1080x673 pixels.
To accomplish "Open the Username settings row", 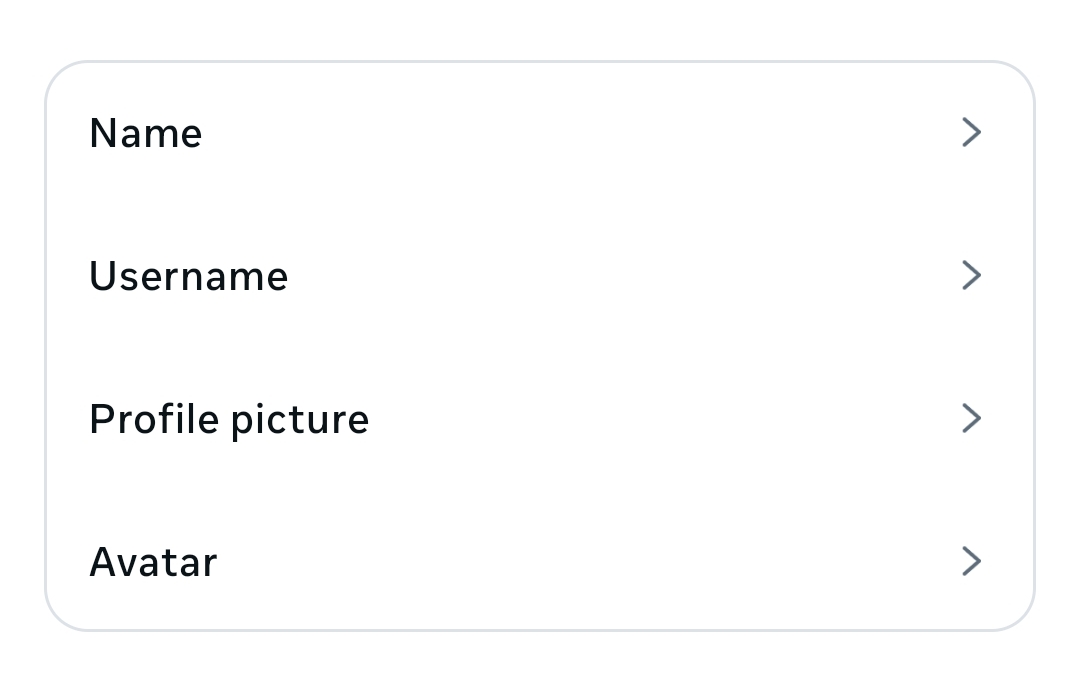I will pos(540,276).
